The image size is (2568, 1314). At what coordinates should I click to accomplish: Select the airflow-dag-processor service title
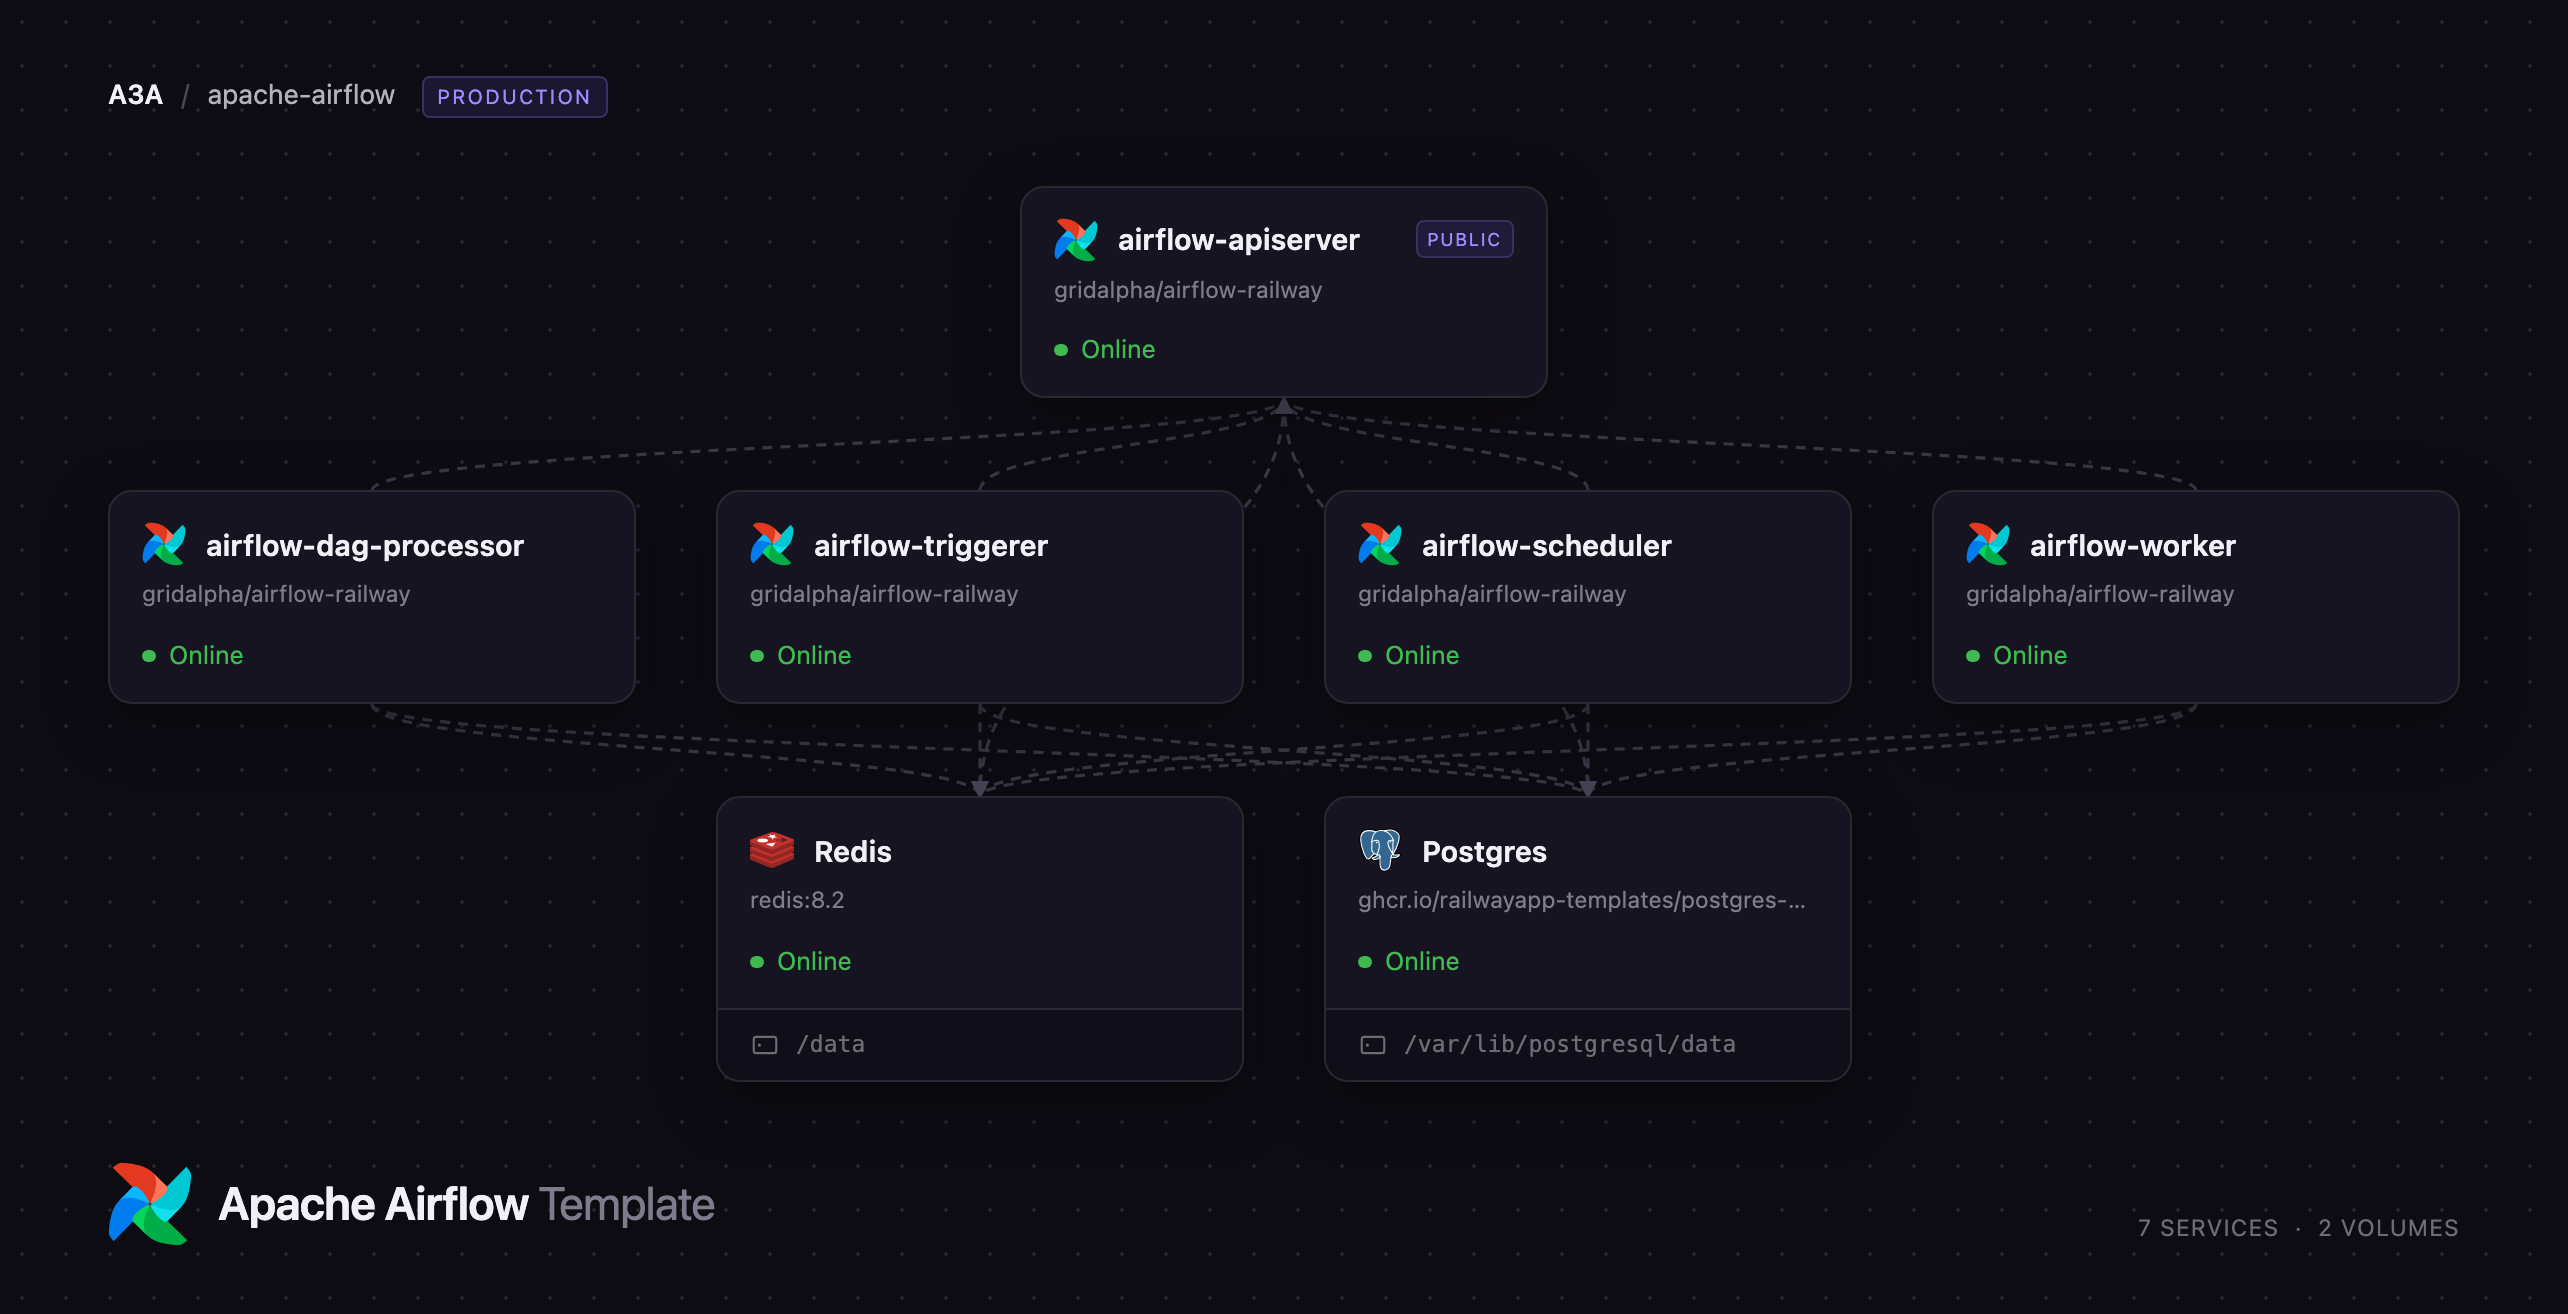point(364,546)
